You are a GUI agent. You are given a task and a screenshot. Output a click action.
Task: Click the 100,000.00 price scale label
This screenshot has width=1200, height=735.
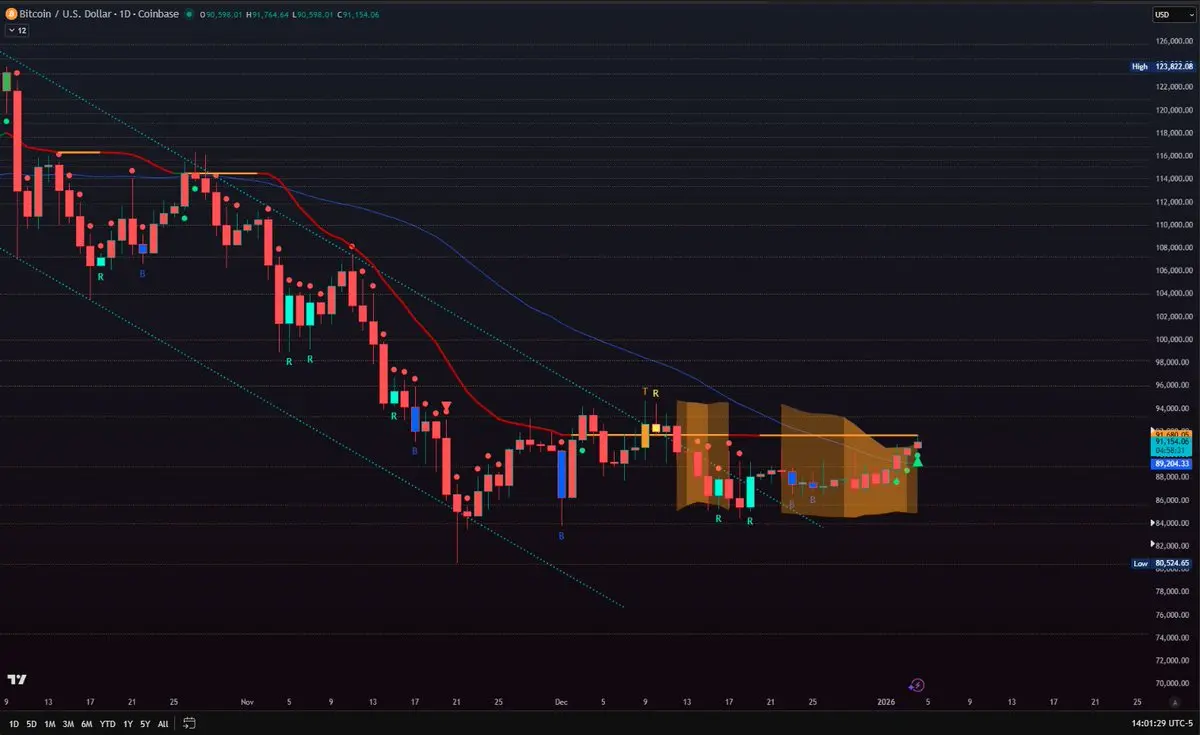pyautogui.click(x=1176, y=339)
